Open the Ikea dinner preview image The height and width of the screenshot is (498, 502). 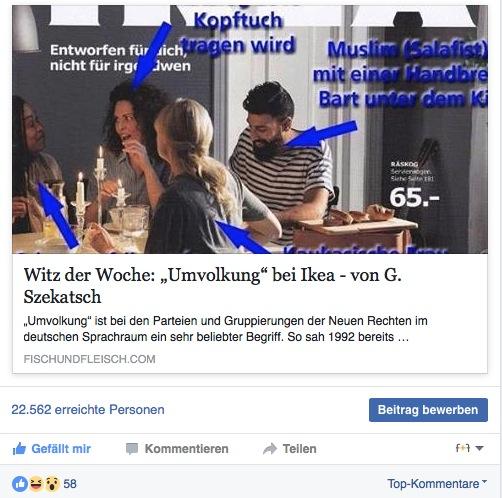tap(250, 129)
